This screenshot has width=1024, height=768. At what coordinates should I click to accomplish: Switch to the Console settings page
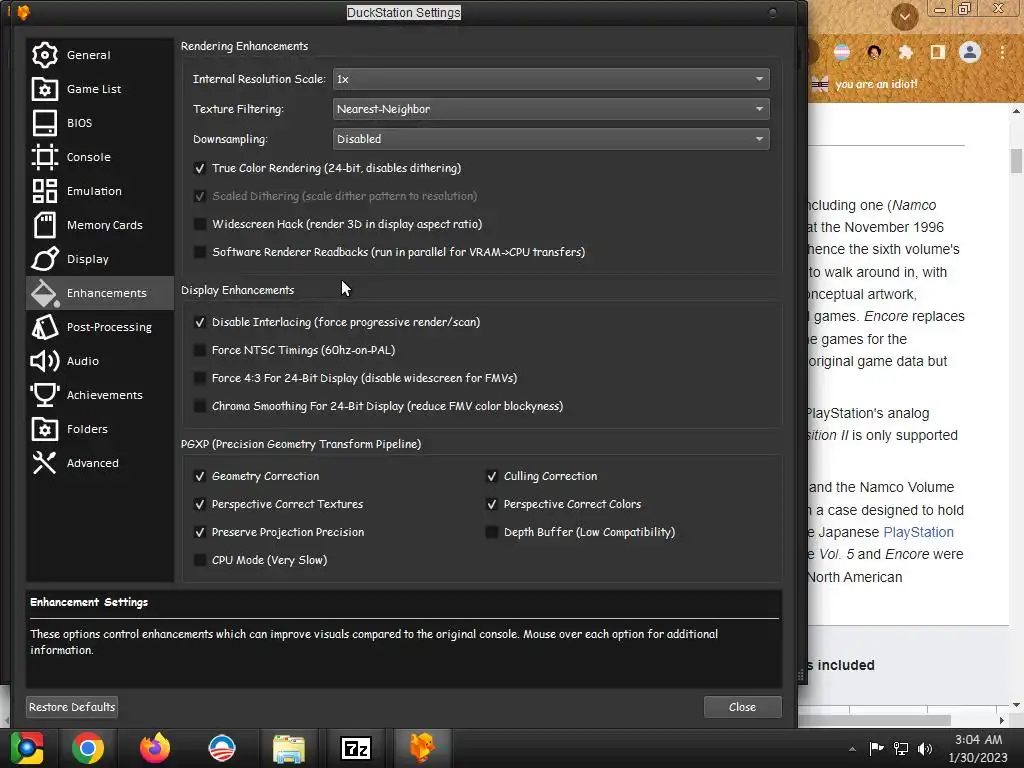[100, 157]
